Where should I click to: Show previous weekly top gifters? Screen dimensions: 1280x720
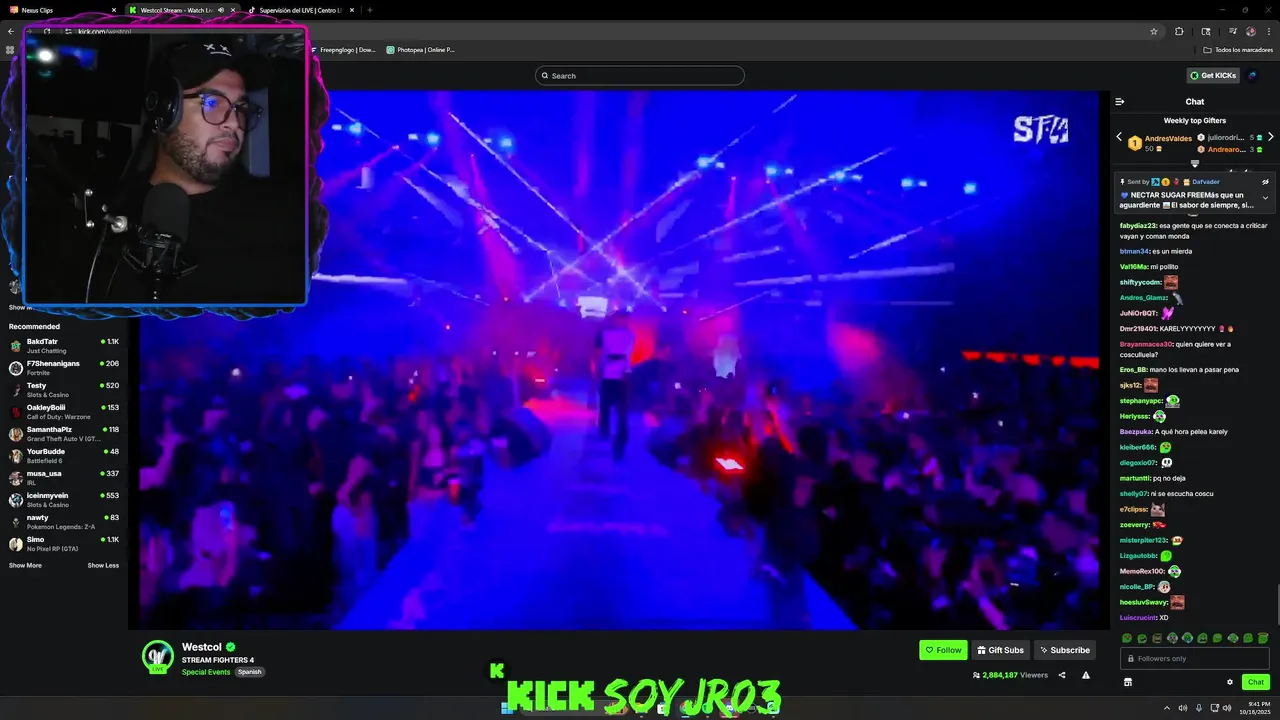pyautogui.click(x=1119, y=137)
